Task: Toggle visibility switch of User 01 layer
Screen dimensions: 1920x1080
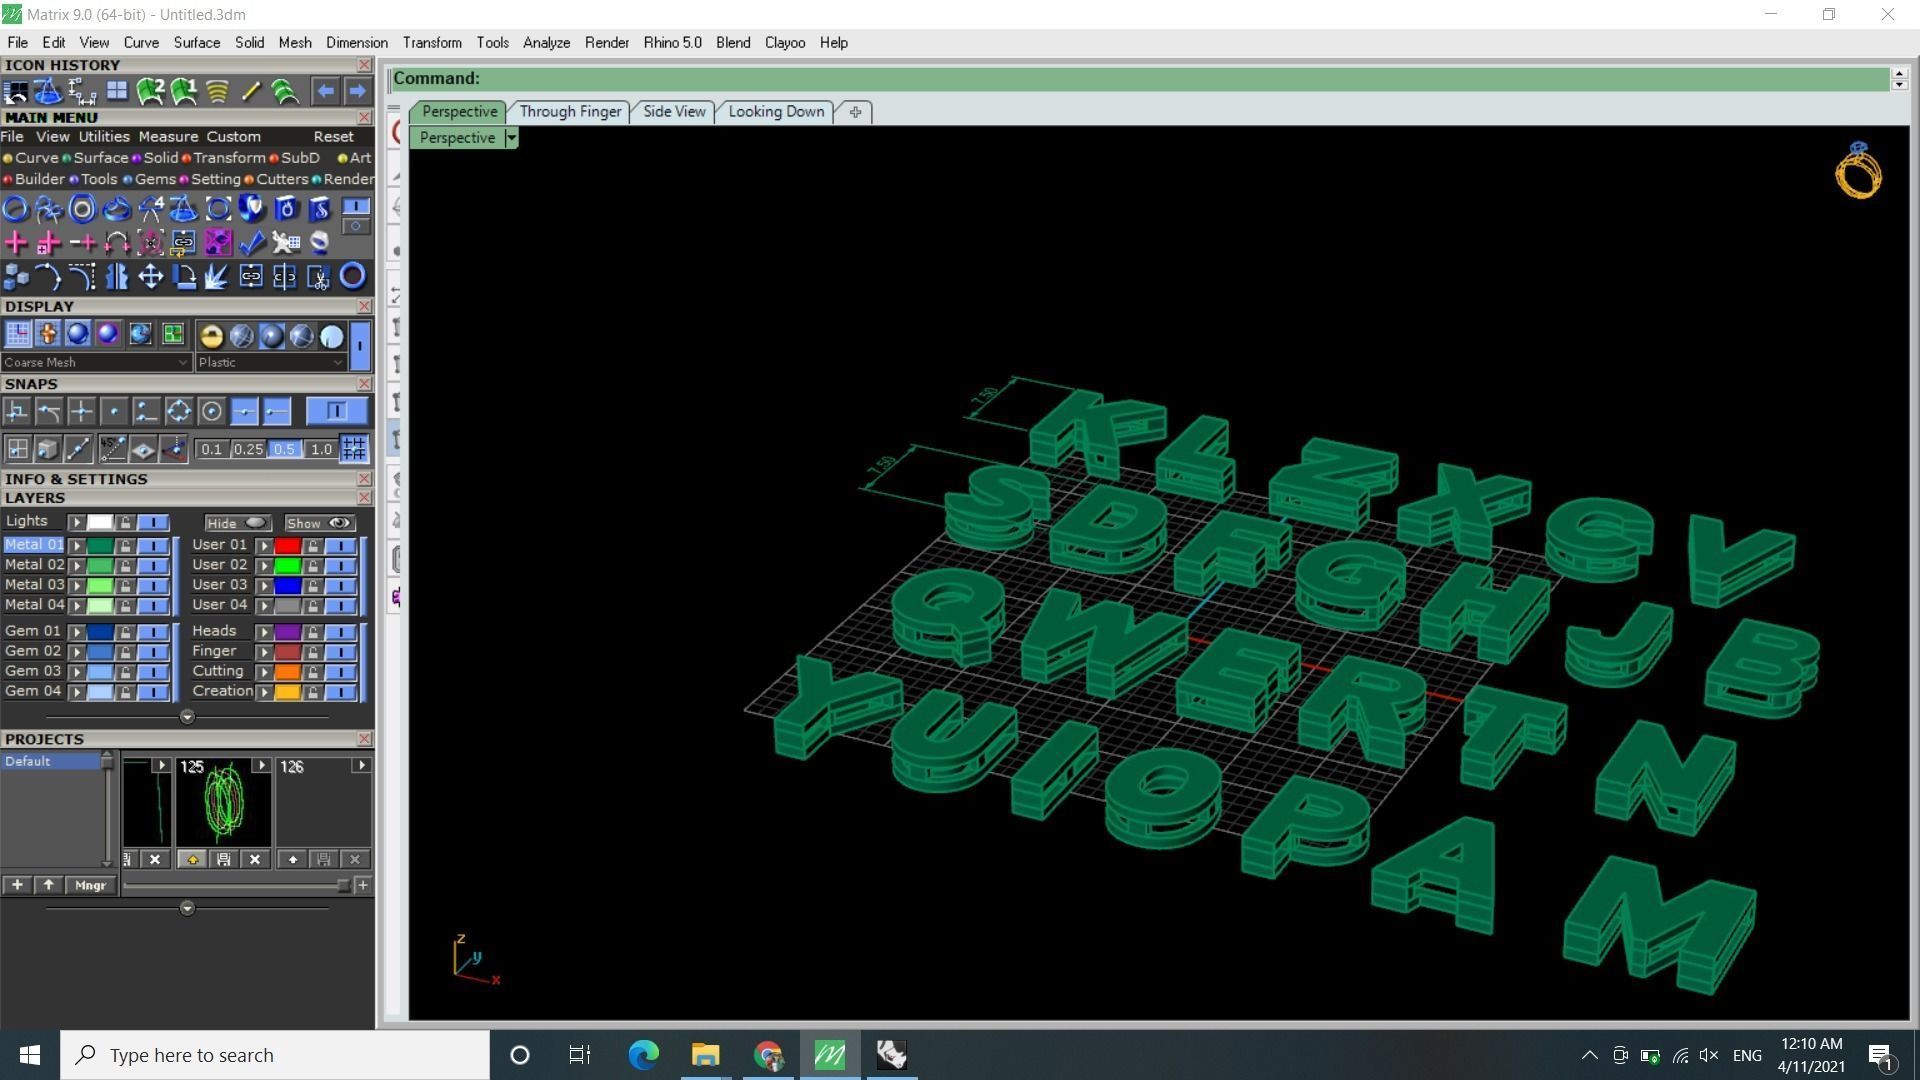Action: point(340,546)
